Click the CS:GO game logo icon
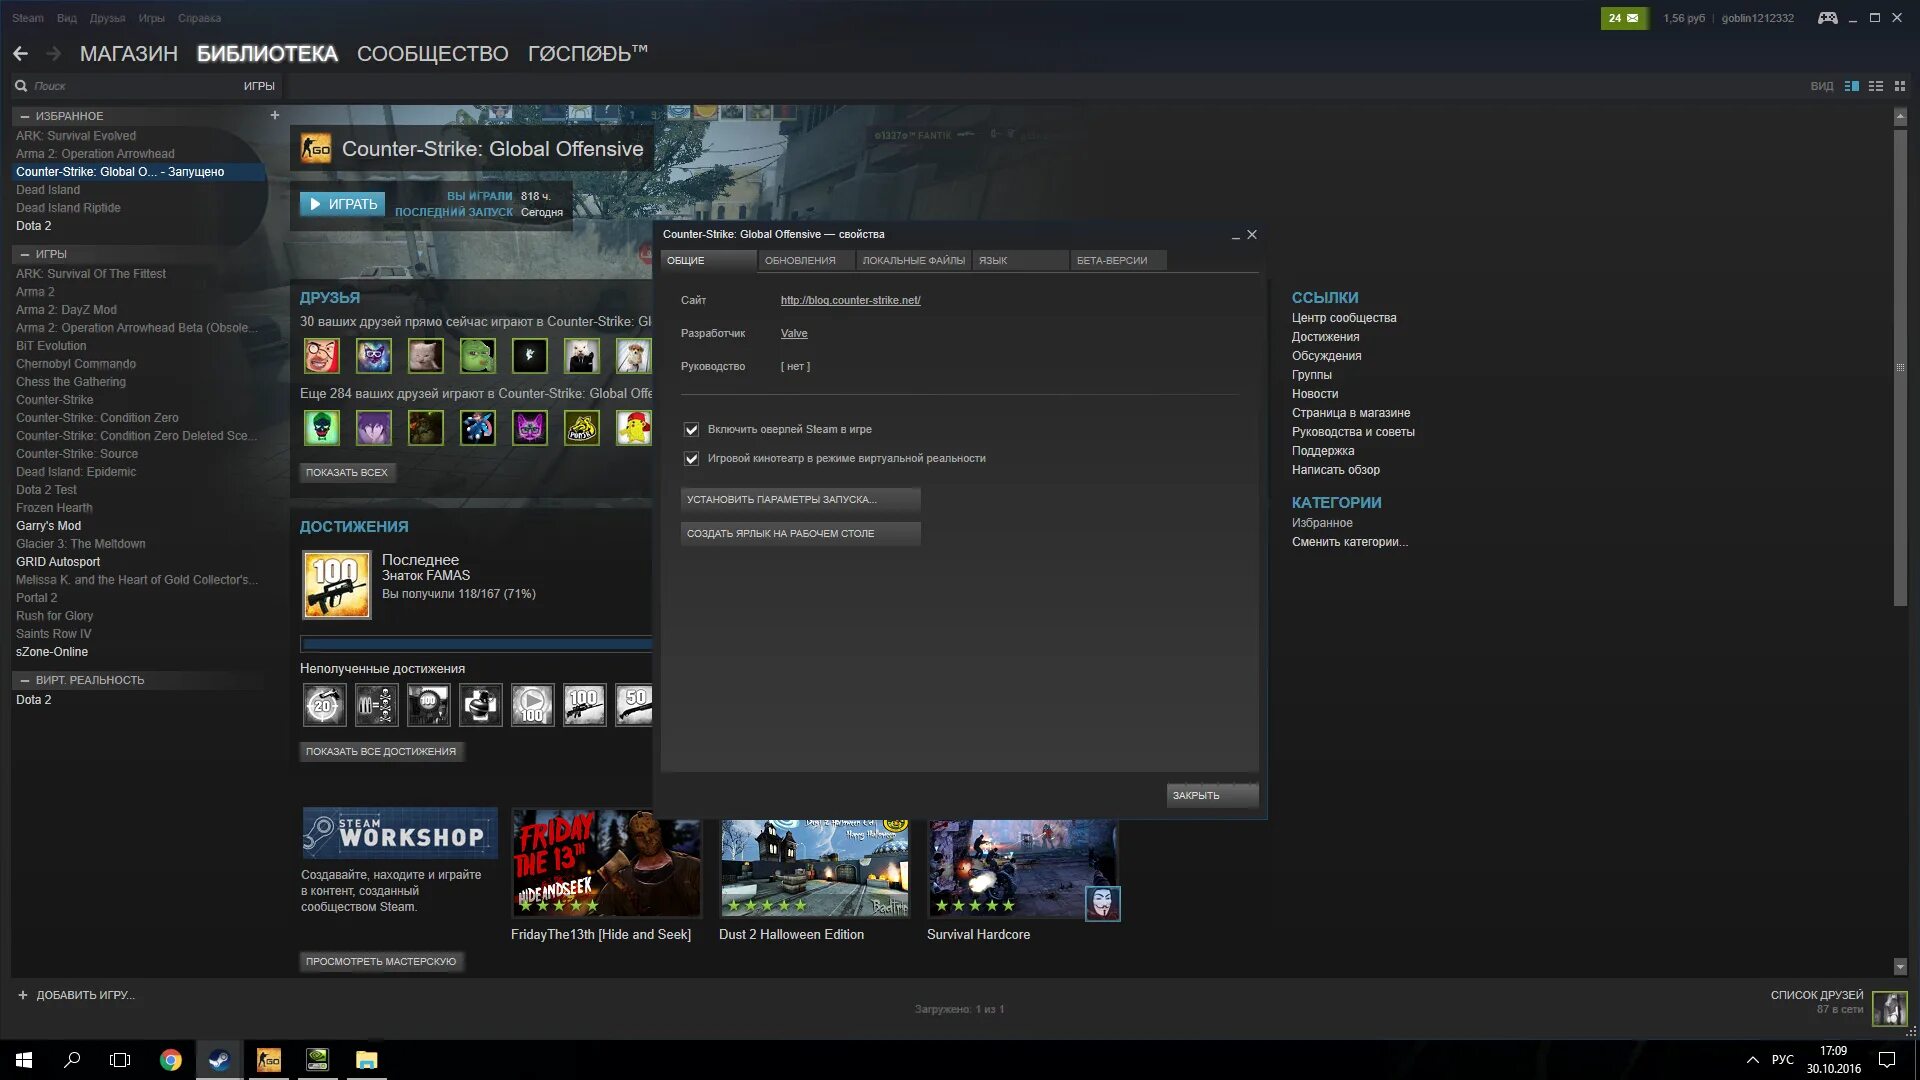 (x=316, y=149)
